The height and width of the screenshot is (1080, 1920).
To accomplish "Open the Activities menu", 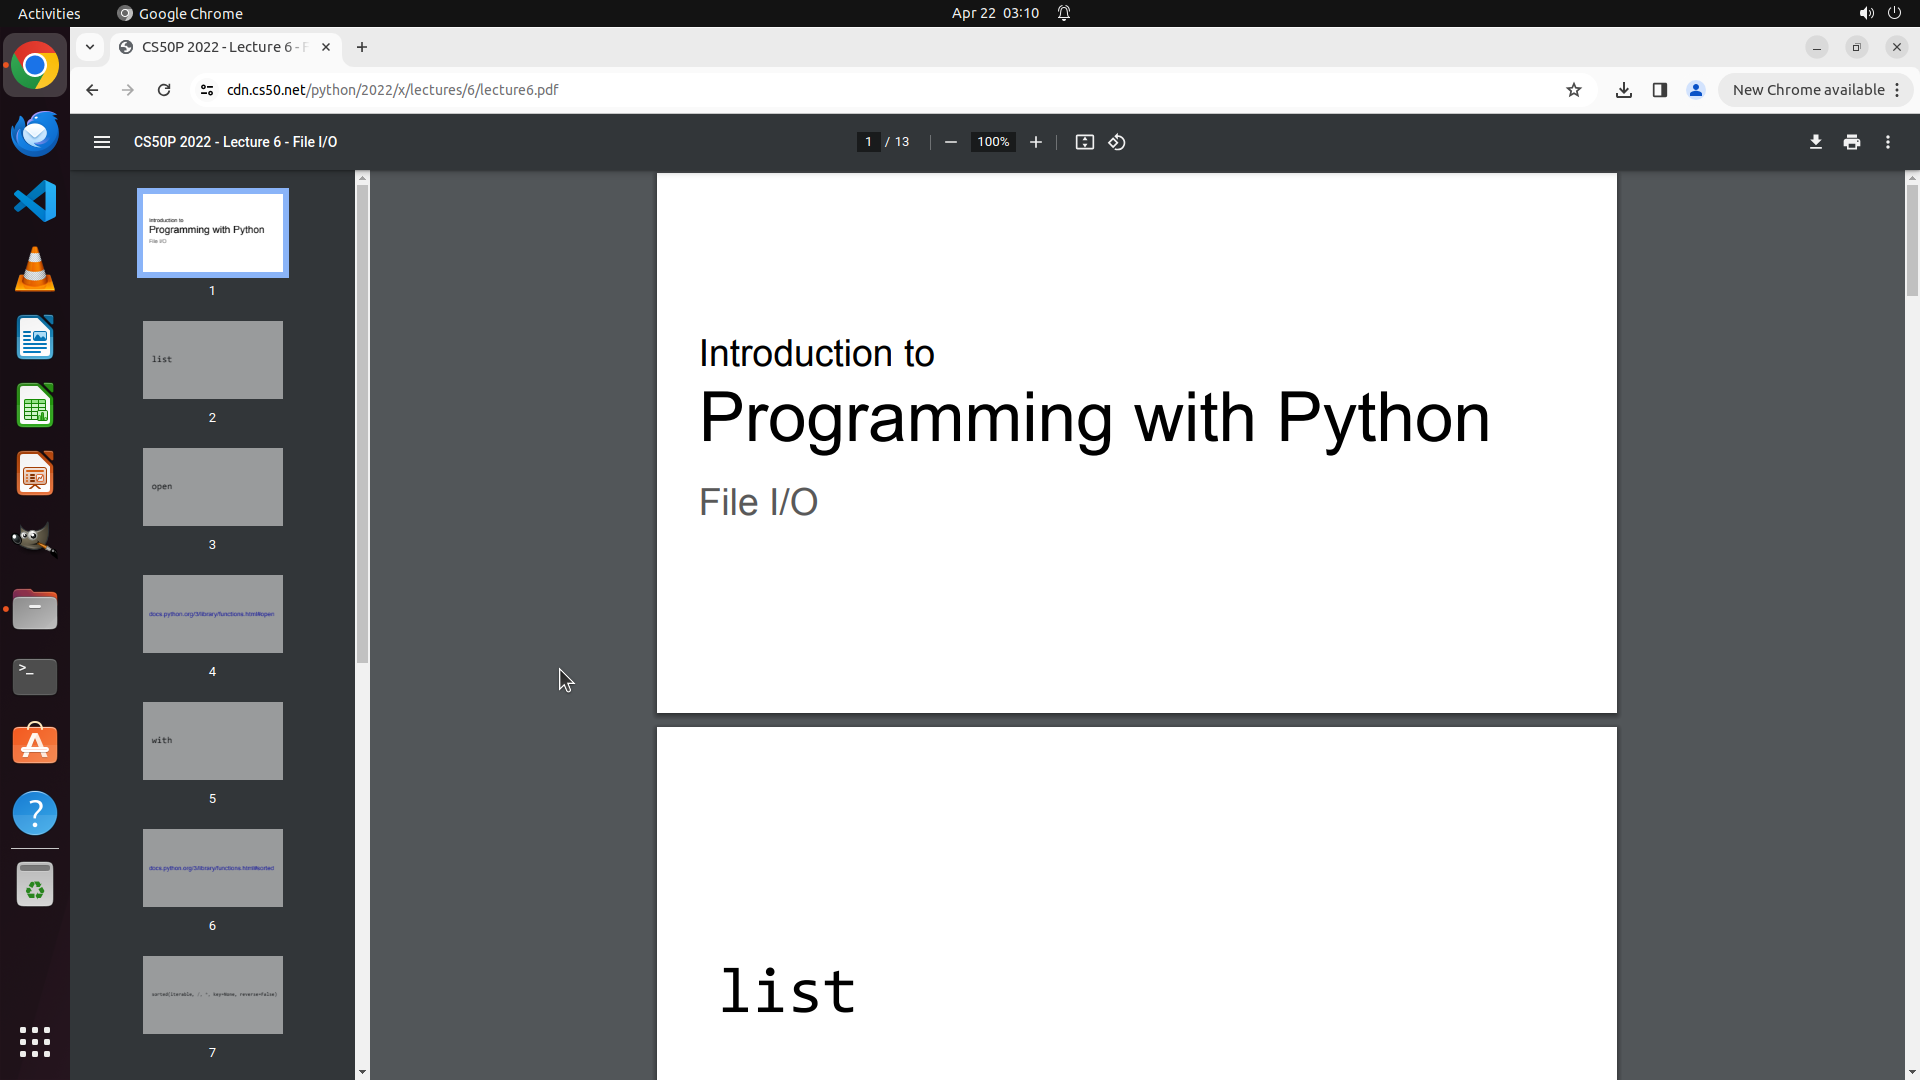I will click(49, 13).
